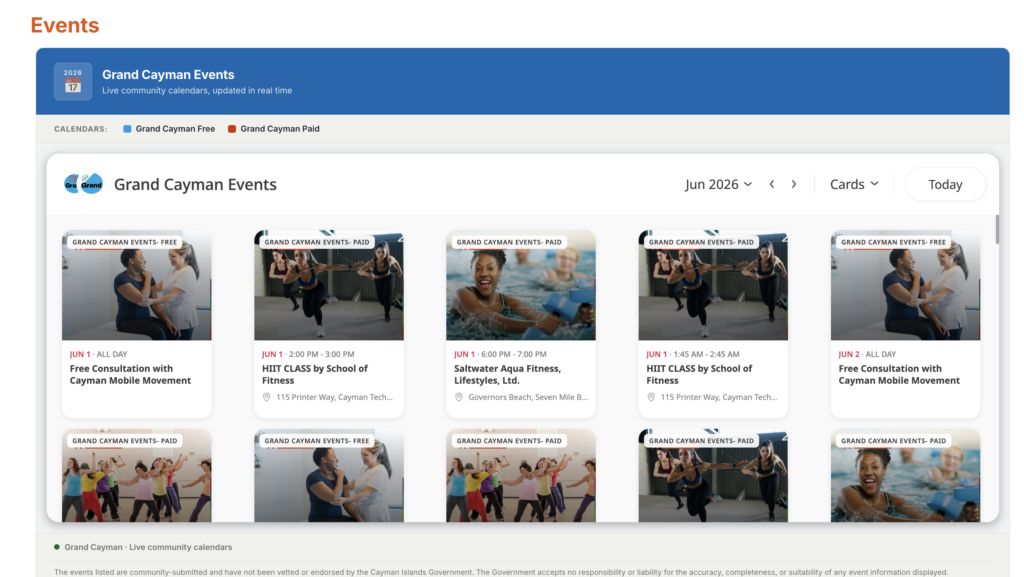Image resolution: width=1024 pixels, height=577 pixels.
Task: Click the HIIT class image for 1:45 AM event
Action: (713, 285)
